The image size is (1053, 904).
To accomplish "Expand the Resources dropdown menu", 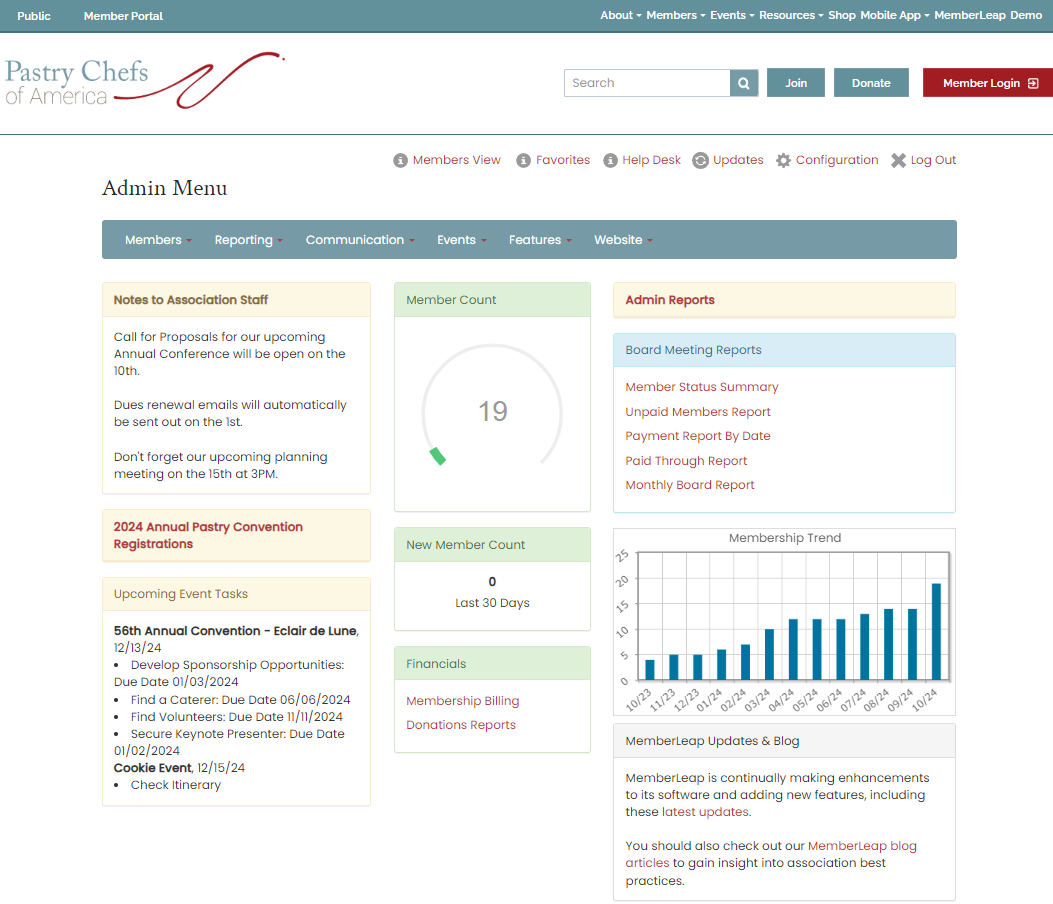I will coord(791,15).
